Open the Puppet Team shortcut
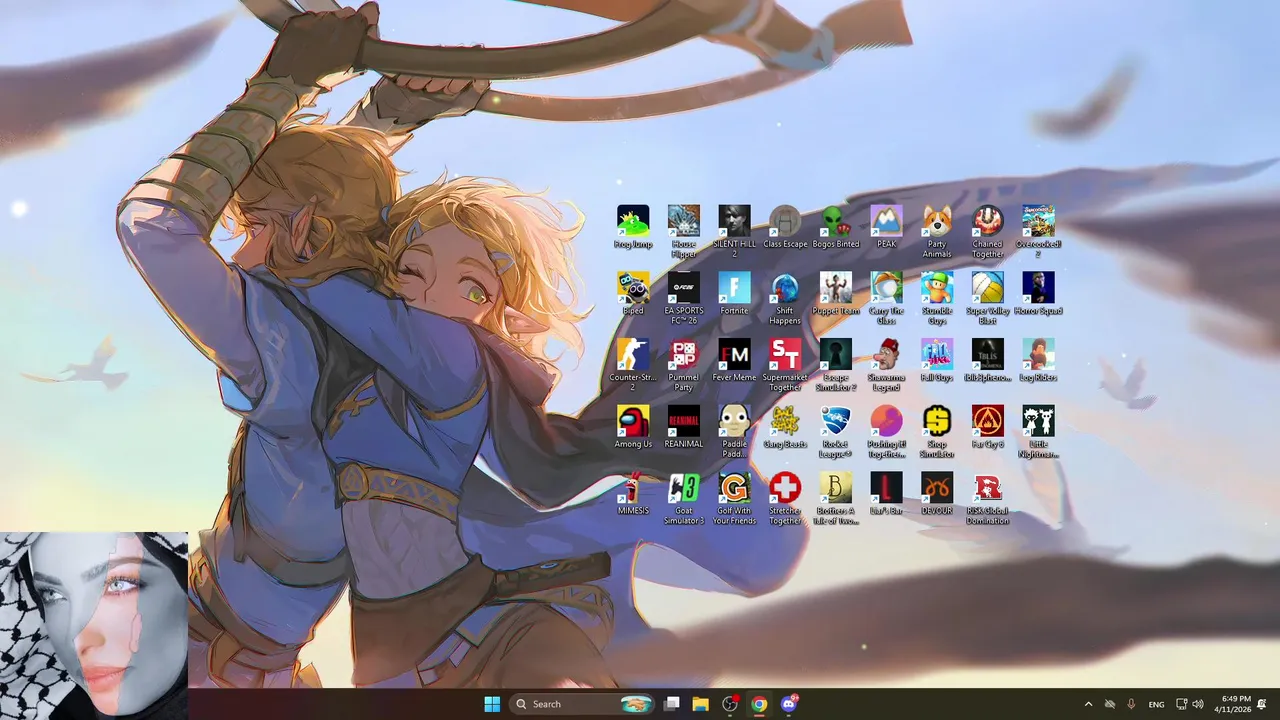Image resolution: width=1280 pixels, height=720 pixels. point(836,295)
